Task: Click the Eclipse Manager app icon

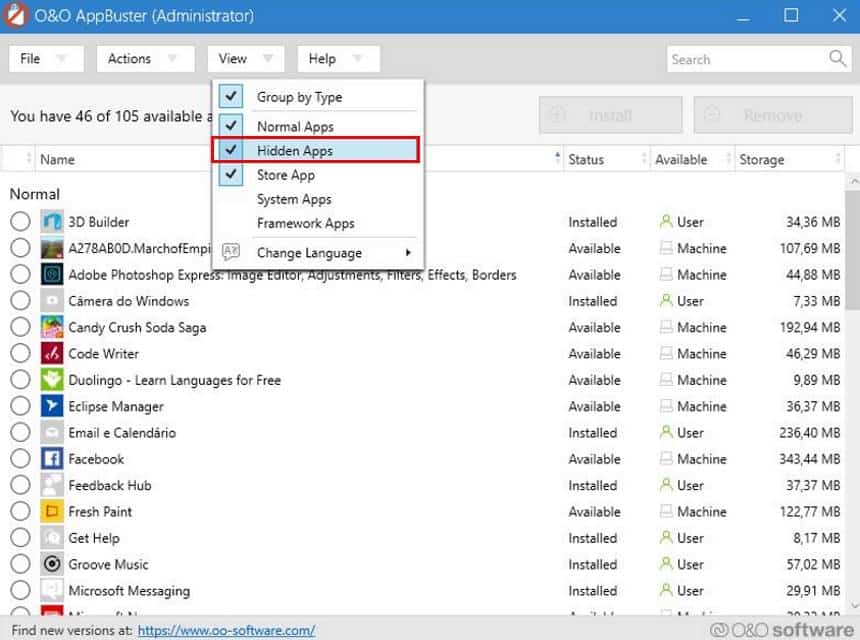Action: coord(52,406)
